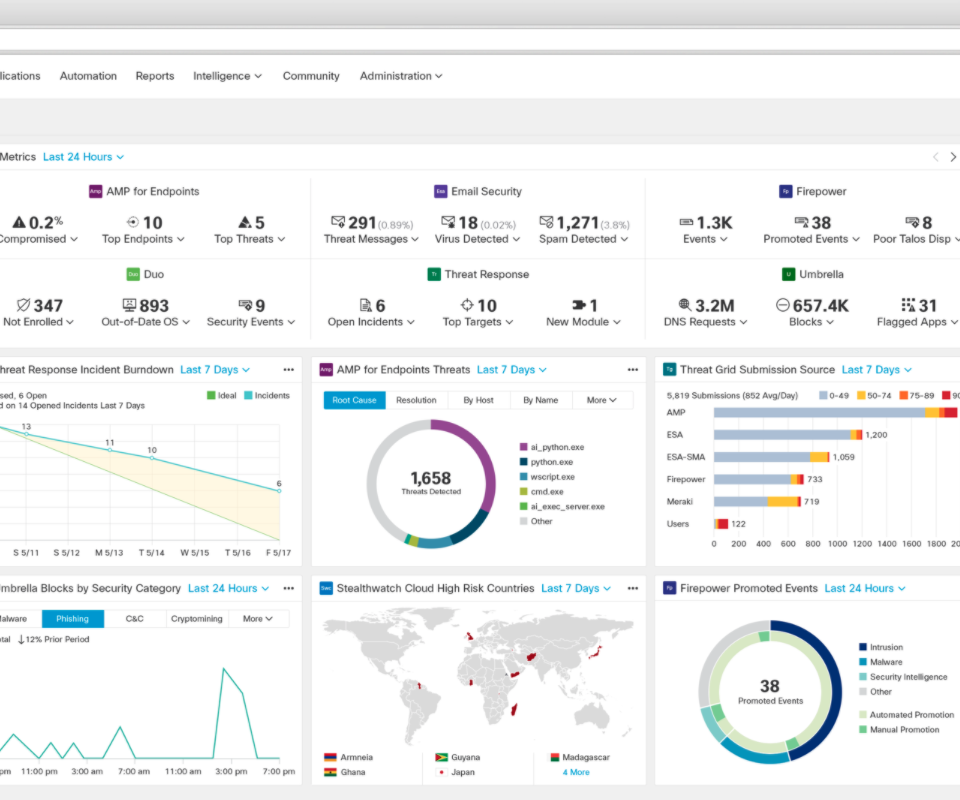The width and height of the screenshot is (960, 800).
Task: Click the Ideal legend swatch
Action: (x=211, y=395)
